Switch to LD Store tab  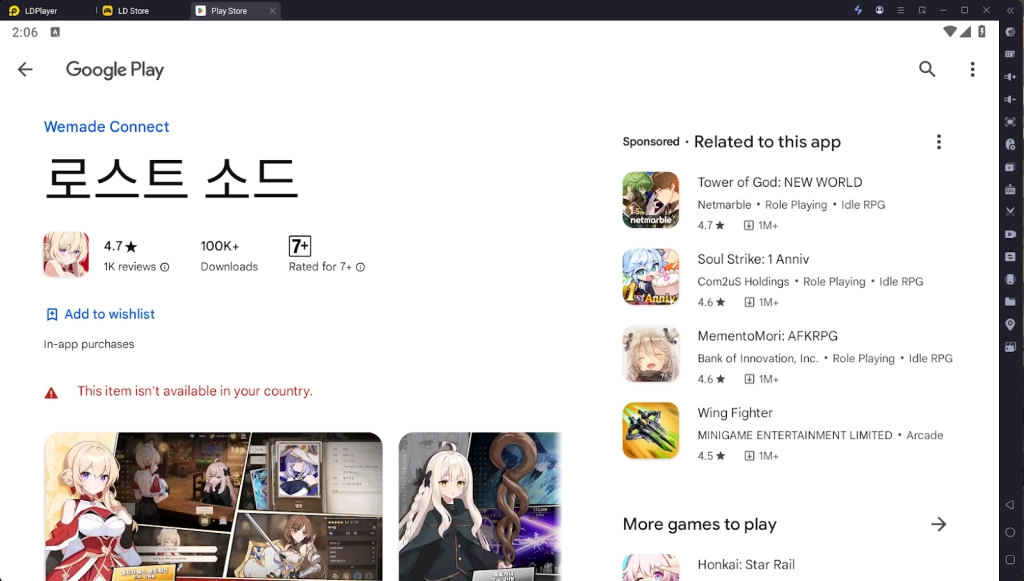point(125,10)
